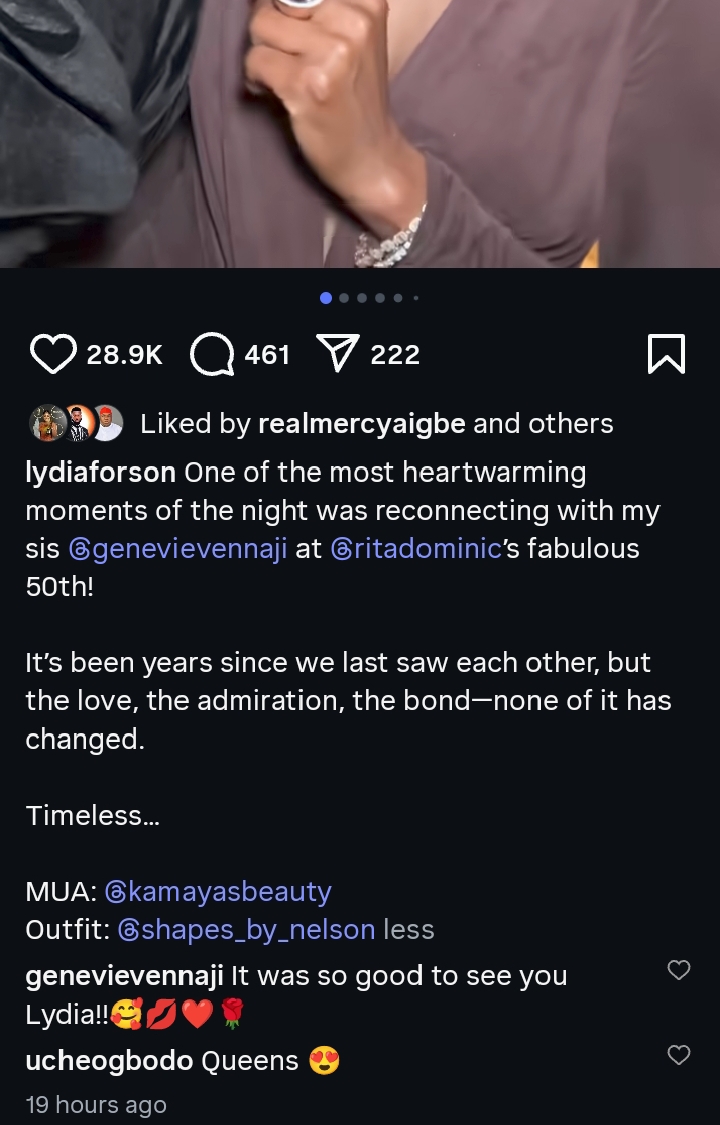Open lydiaforson's profile from the caption
Viewport: 720px width, 1125px height.
(100, 471)
